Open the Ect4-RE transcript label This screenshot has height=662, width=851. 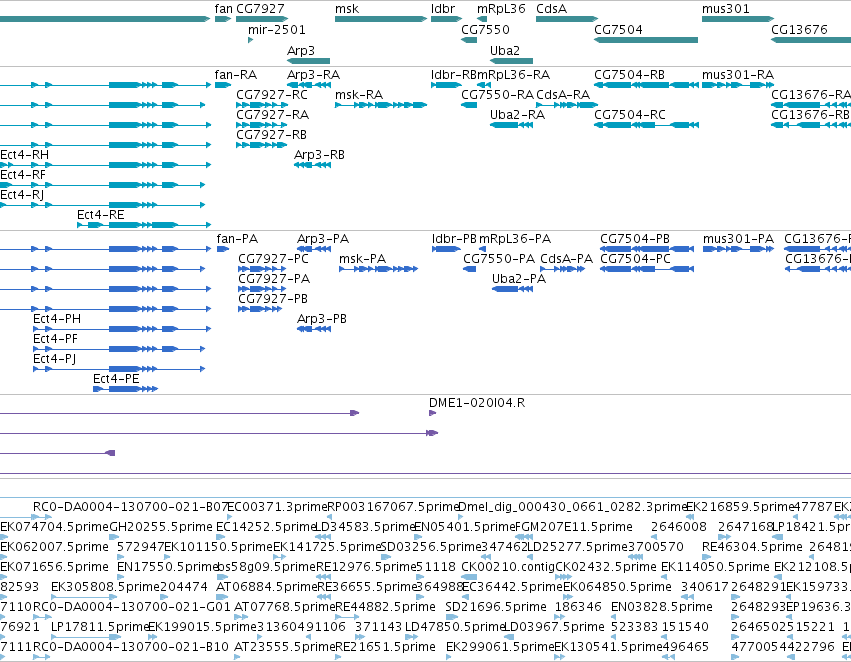coord(100,215)
